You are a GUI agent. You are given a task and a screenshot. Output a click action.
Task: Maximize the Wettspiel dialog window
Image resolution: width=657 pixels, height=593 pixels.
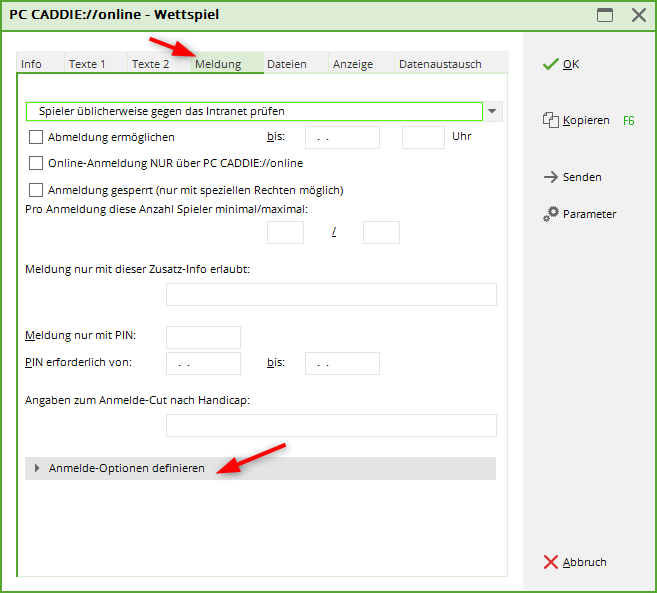pyautogui.click(x=604, y=15)
